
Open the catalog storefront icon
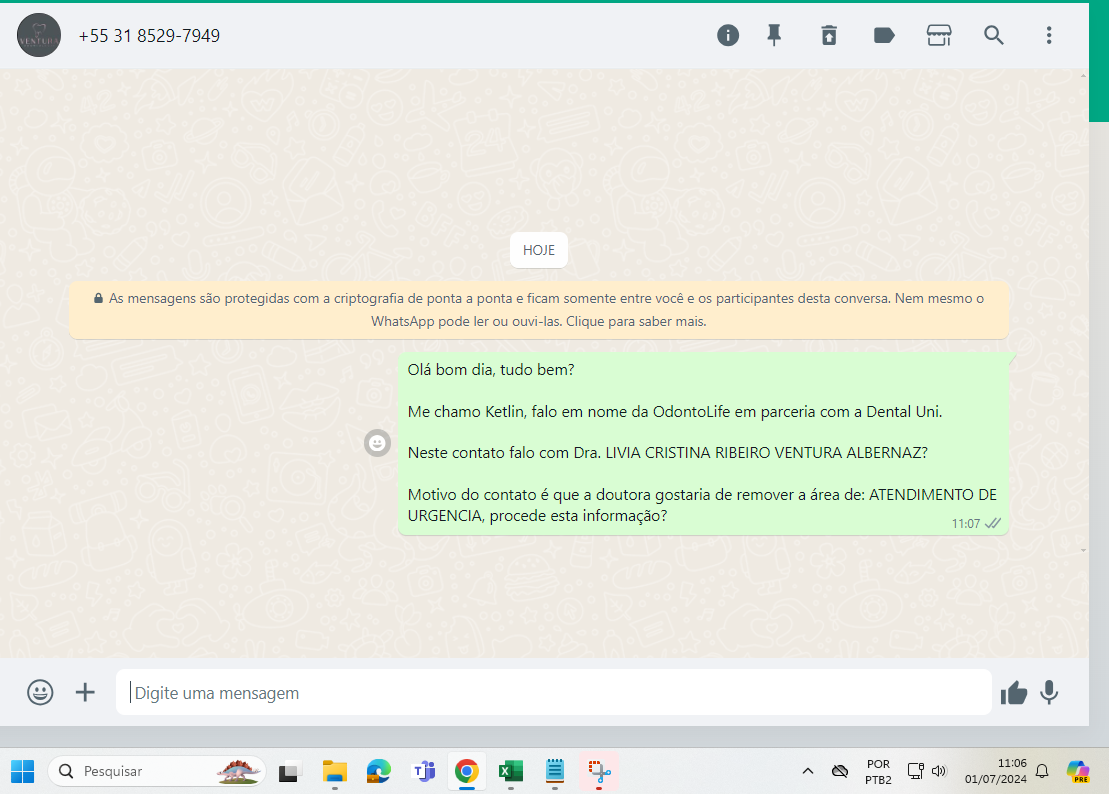coord(939,35)
